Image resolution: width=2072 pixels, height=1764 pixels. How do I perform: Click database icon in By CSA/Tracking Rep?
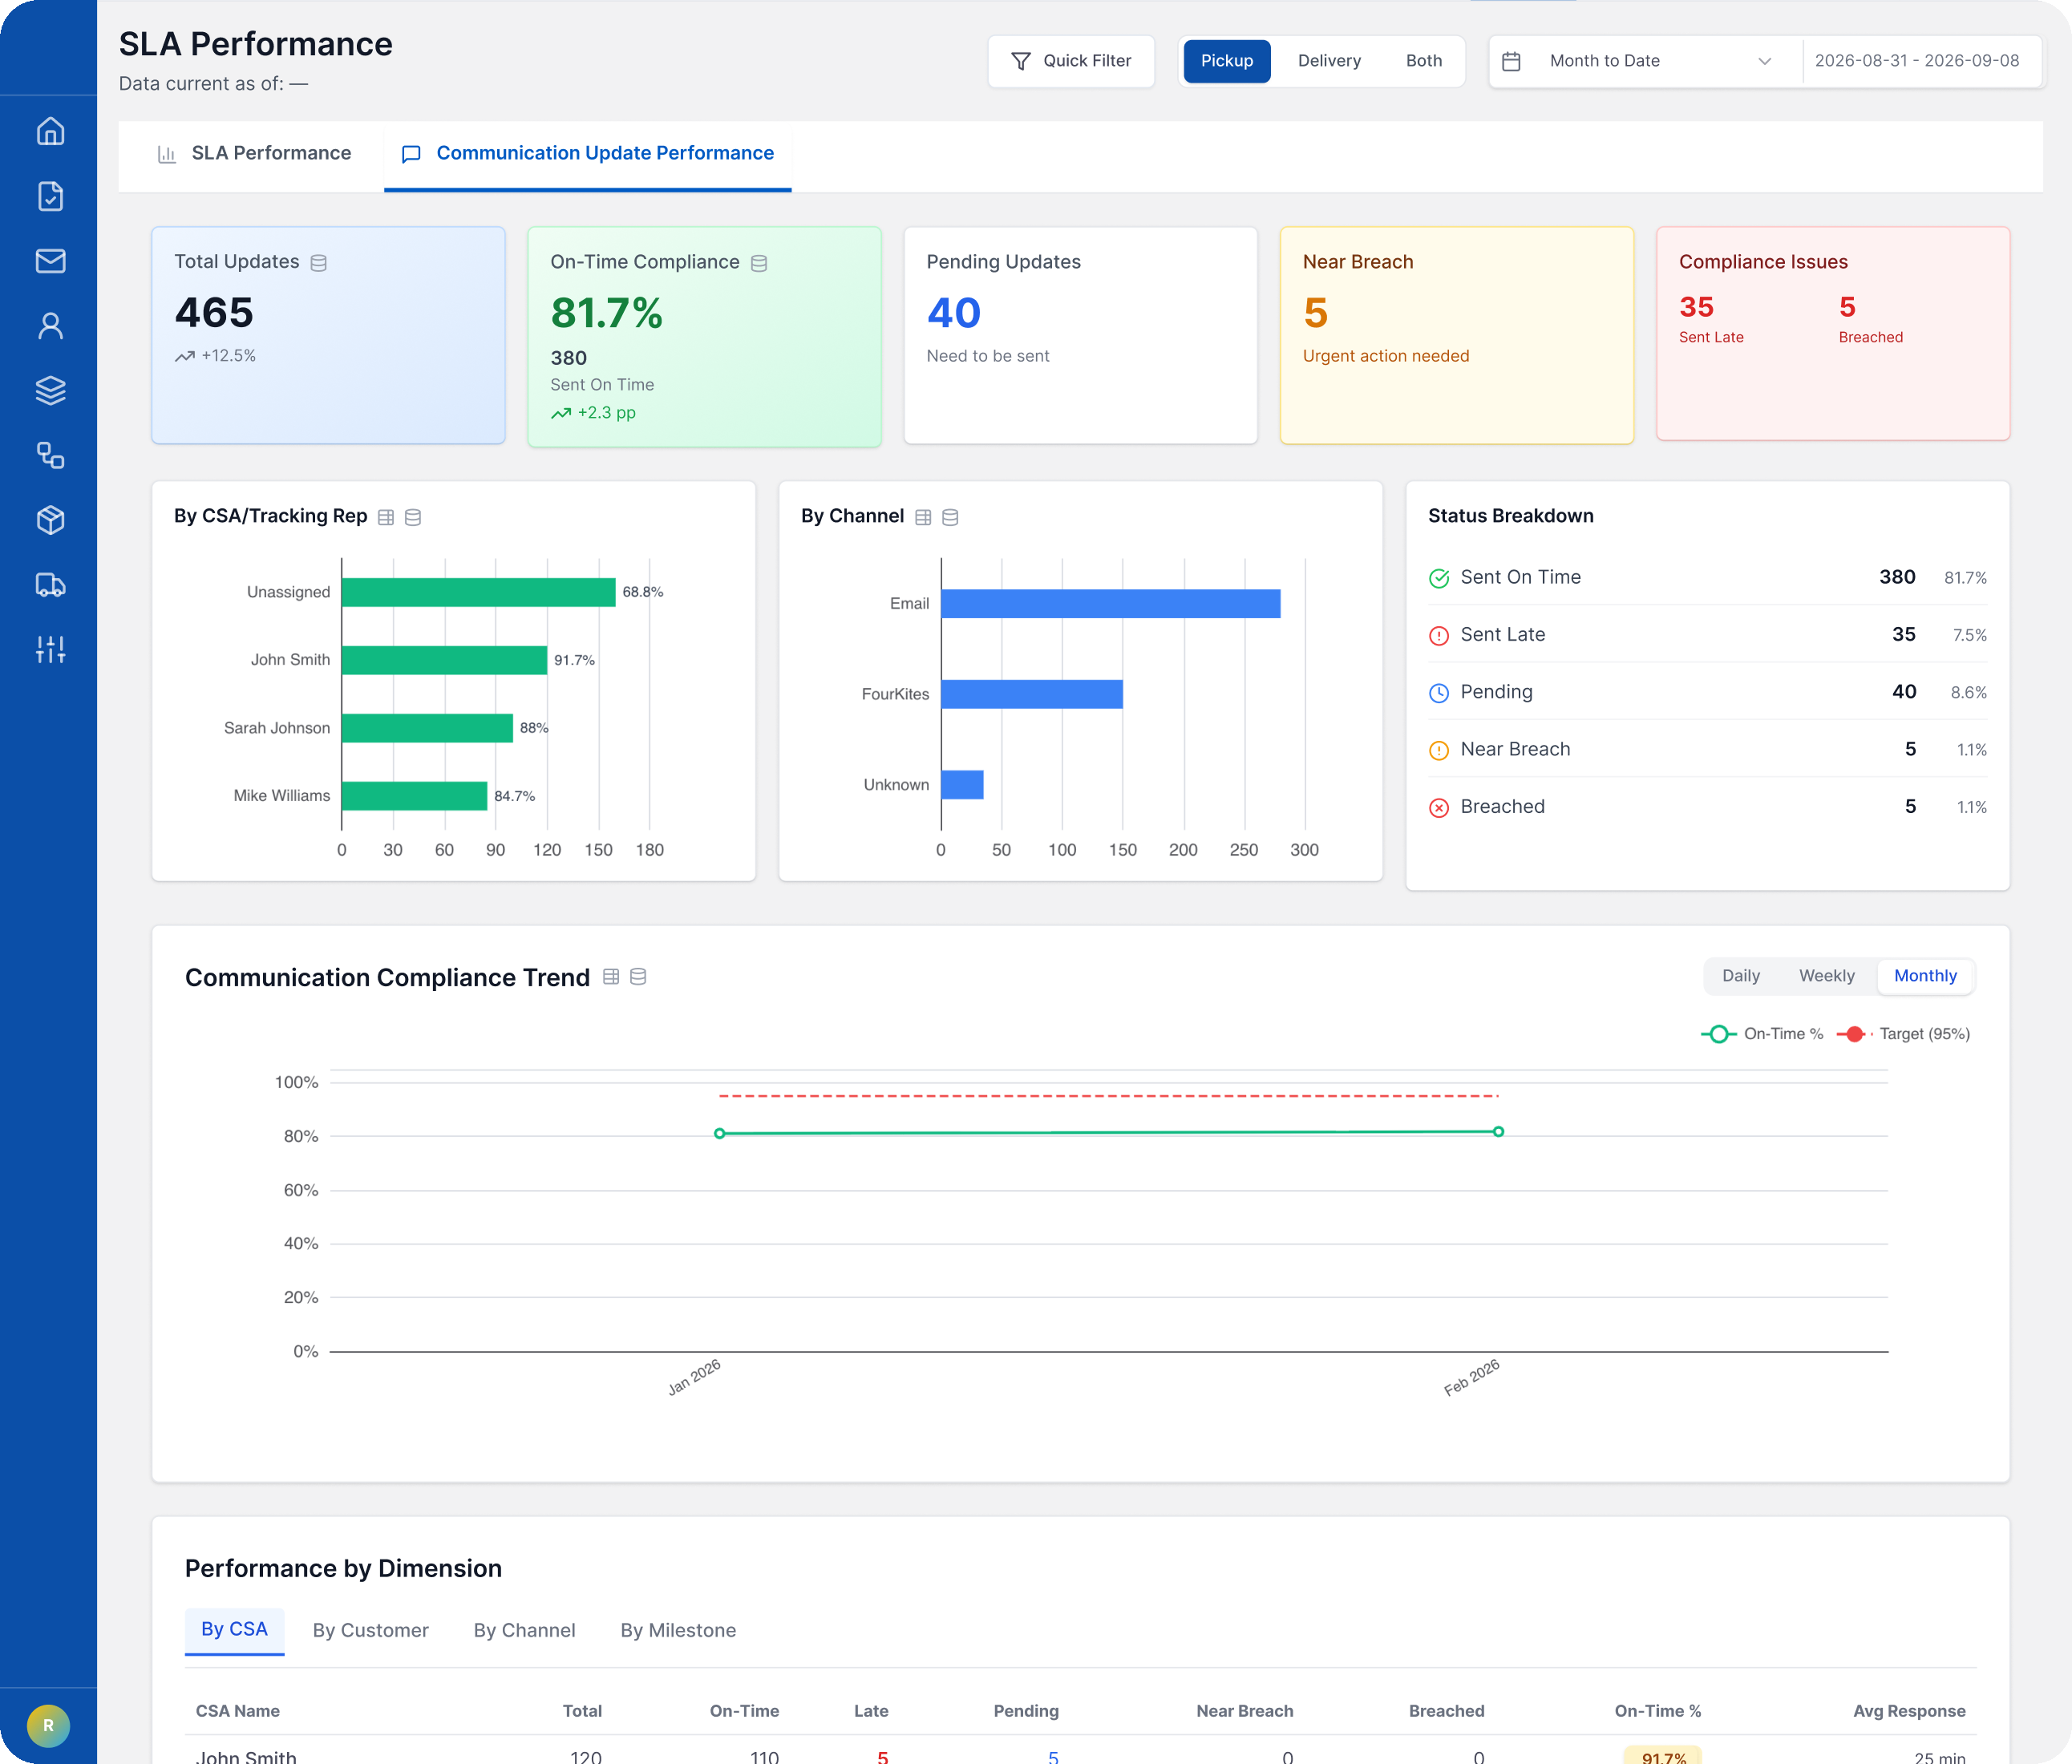[413, 517]
